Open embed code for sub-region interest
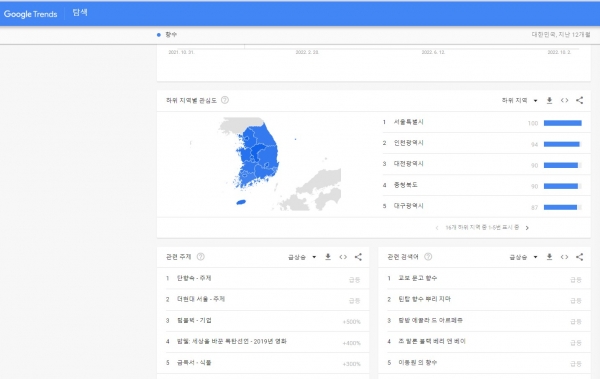Viewport: 600px width, 379px height. tap(564, 100)
